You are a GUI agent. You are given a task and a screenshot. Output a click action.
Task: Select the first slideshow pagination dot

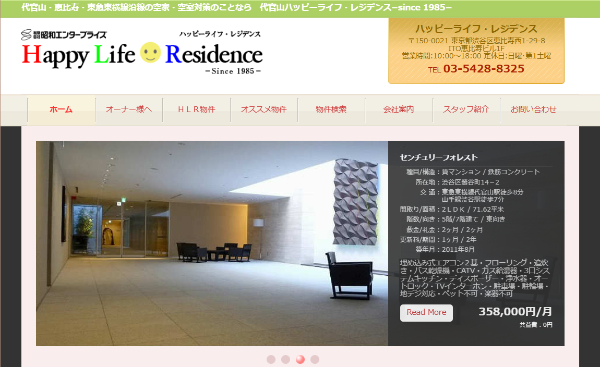pos(271,359)
